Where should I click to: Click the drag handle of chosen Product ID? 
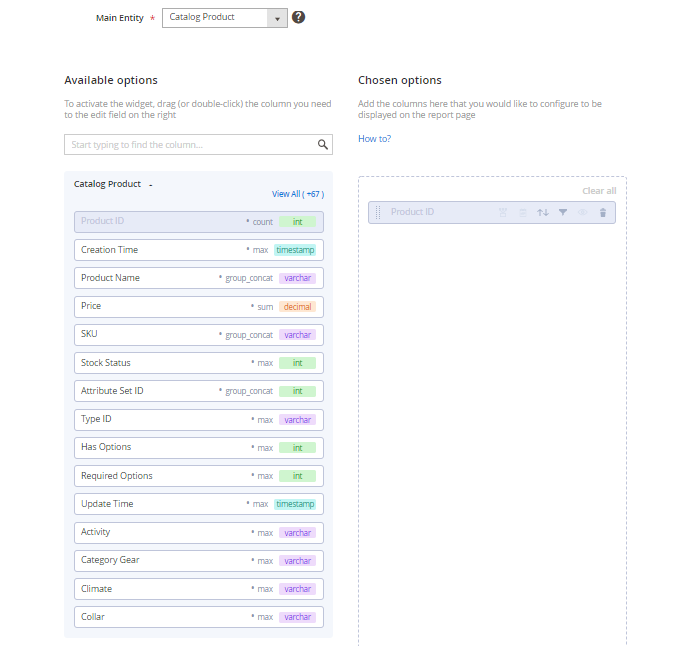(378, 212)
